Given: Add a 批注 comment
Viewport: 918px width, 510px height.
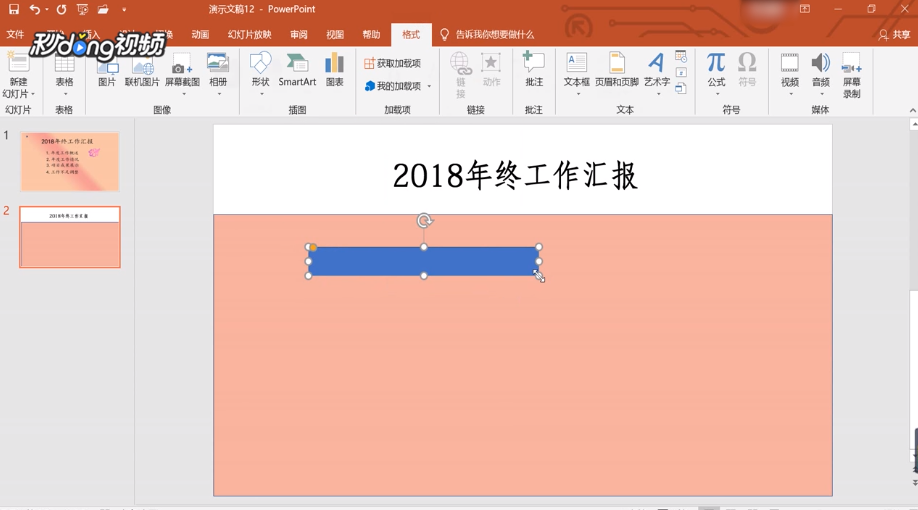Looking at the screenshot, I should pos(534,69).
